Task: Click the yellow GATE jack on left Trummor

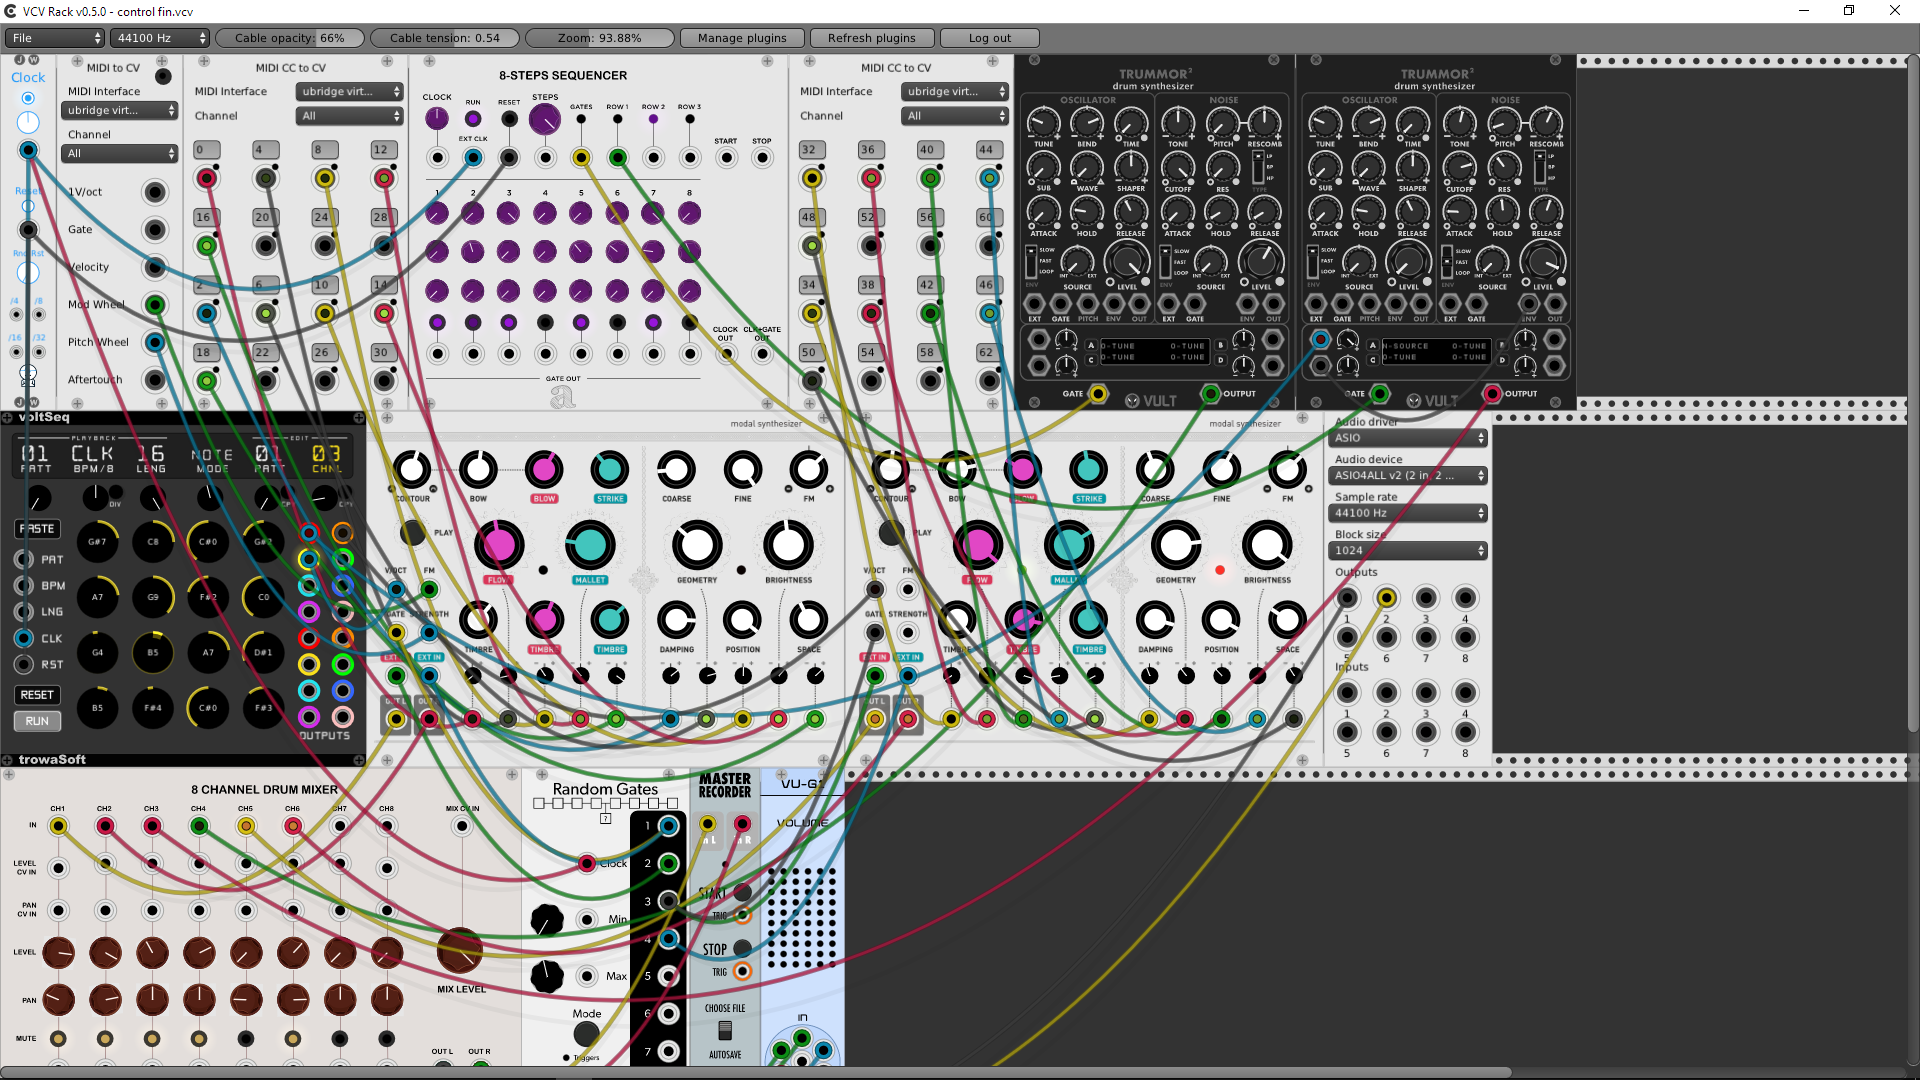Action: (x=1098, y=394)
